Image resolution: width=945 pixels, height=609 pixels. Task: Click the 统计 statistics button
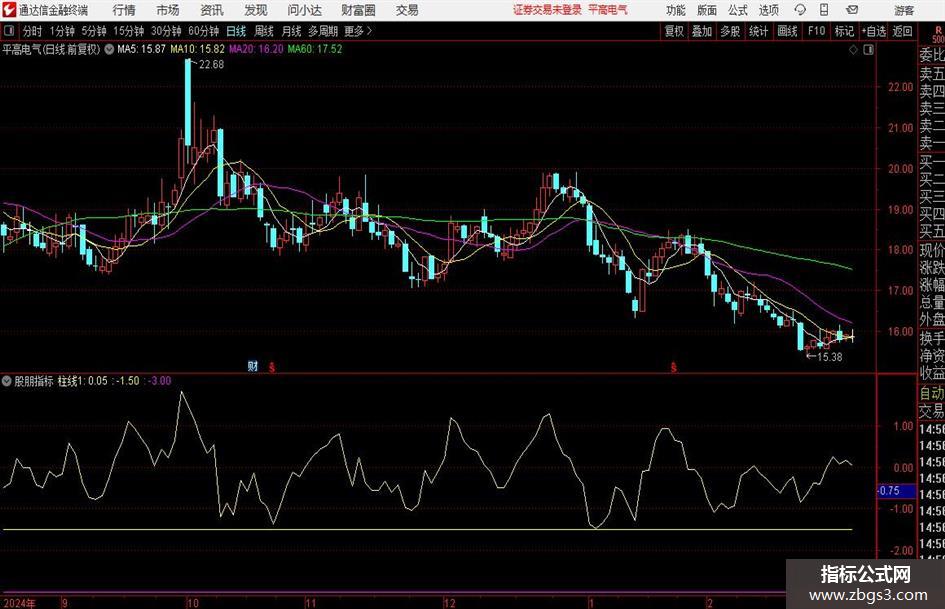click(x=758, y=31)
